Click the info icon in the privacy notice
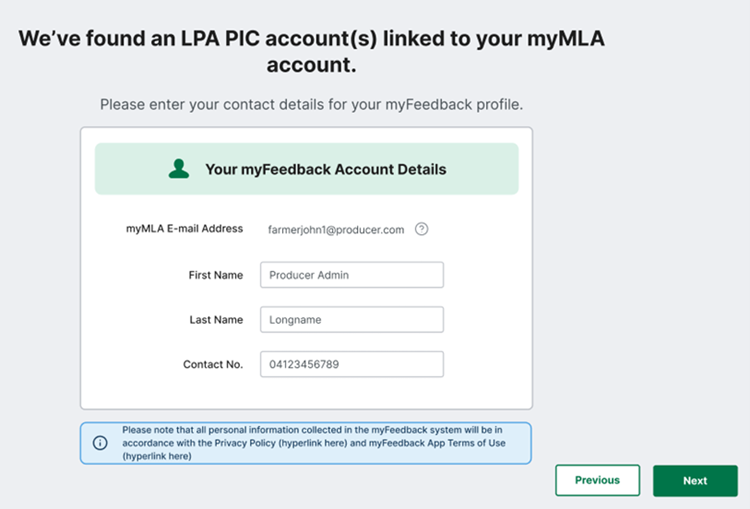Viewport: 750px width, 509px height. click(x=100, y=443)
